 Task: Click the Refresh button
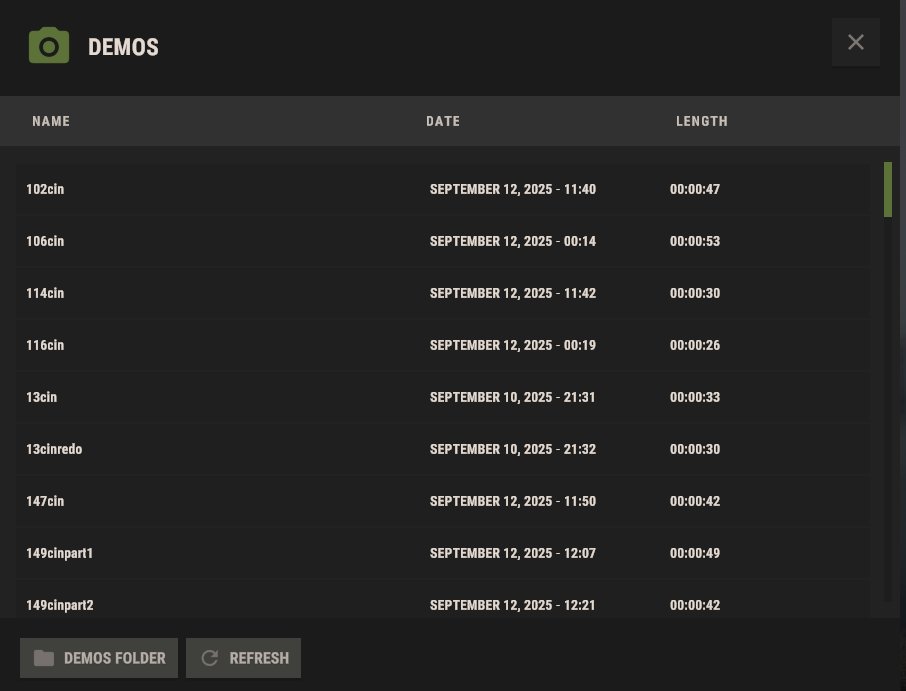(243, 658)
